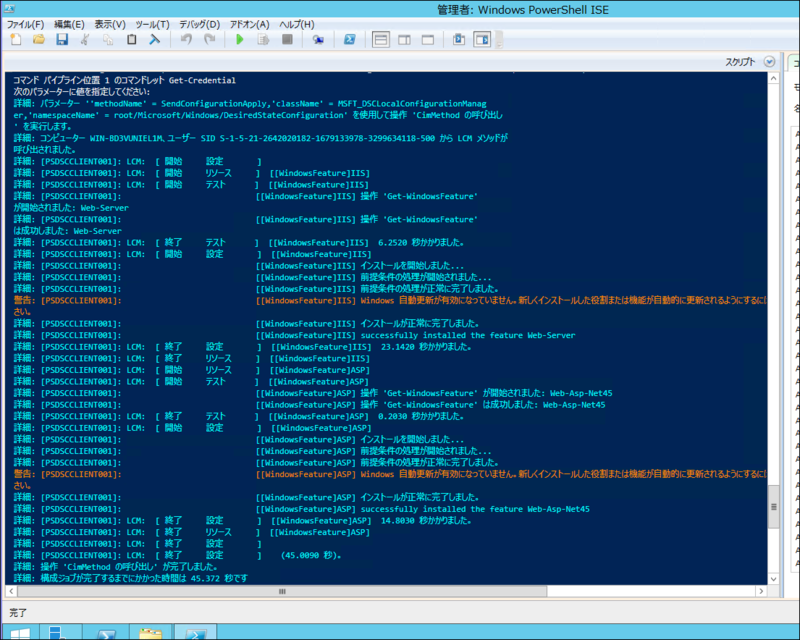Click the first orange 警告 IIS warning line

pyautogui.click(x=390, y=301)
